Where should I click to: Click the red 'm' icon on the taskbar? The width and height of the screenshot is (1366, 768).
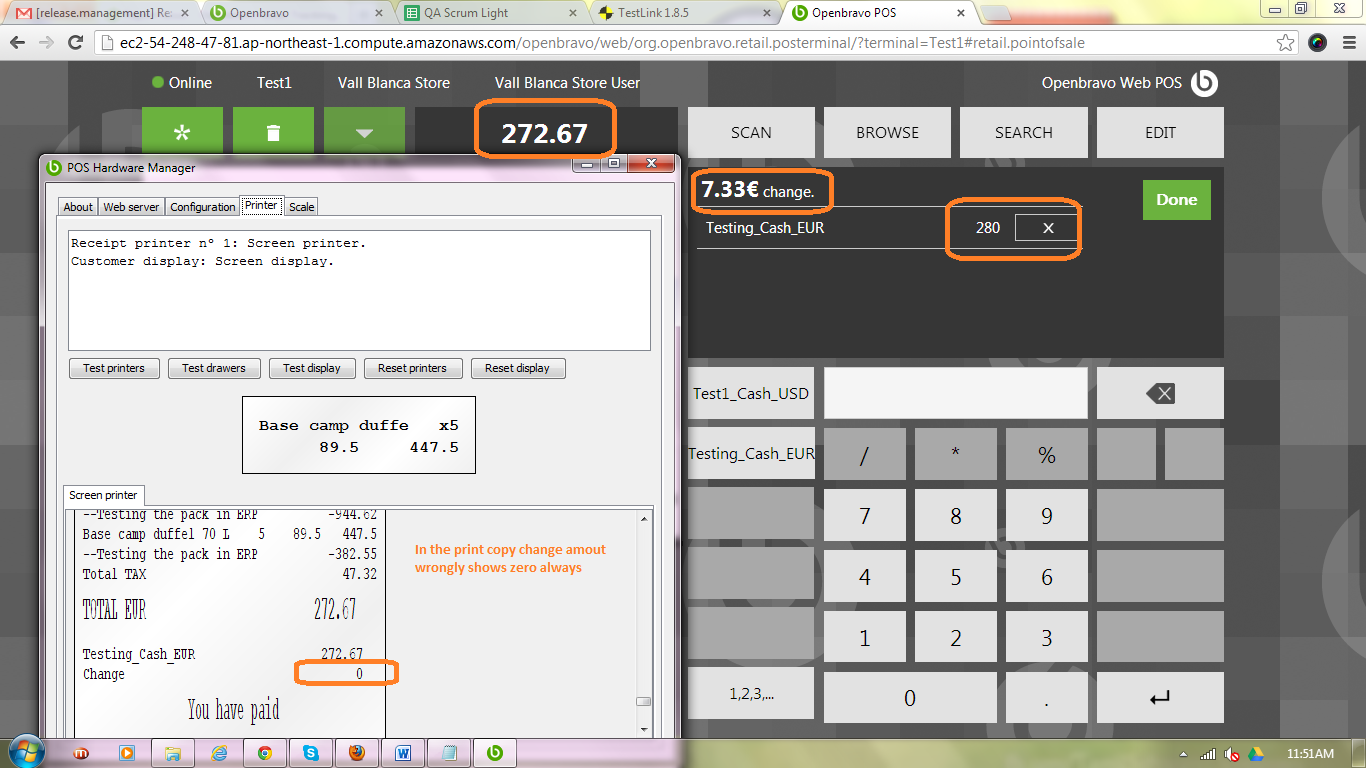tap(81, 753)
